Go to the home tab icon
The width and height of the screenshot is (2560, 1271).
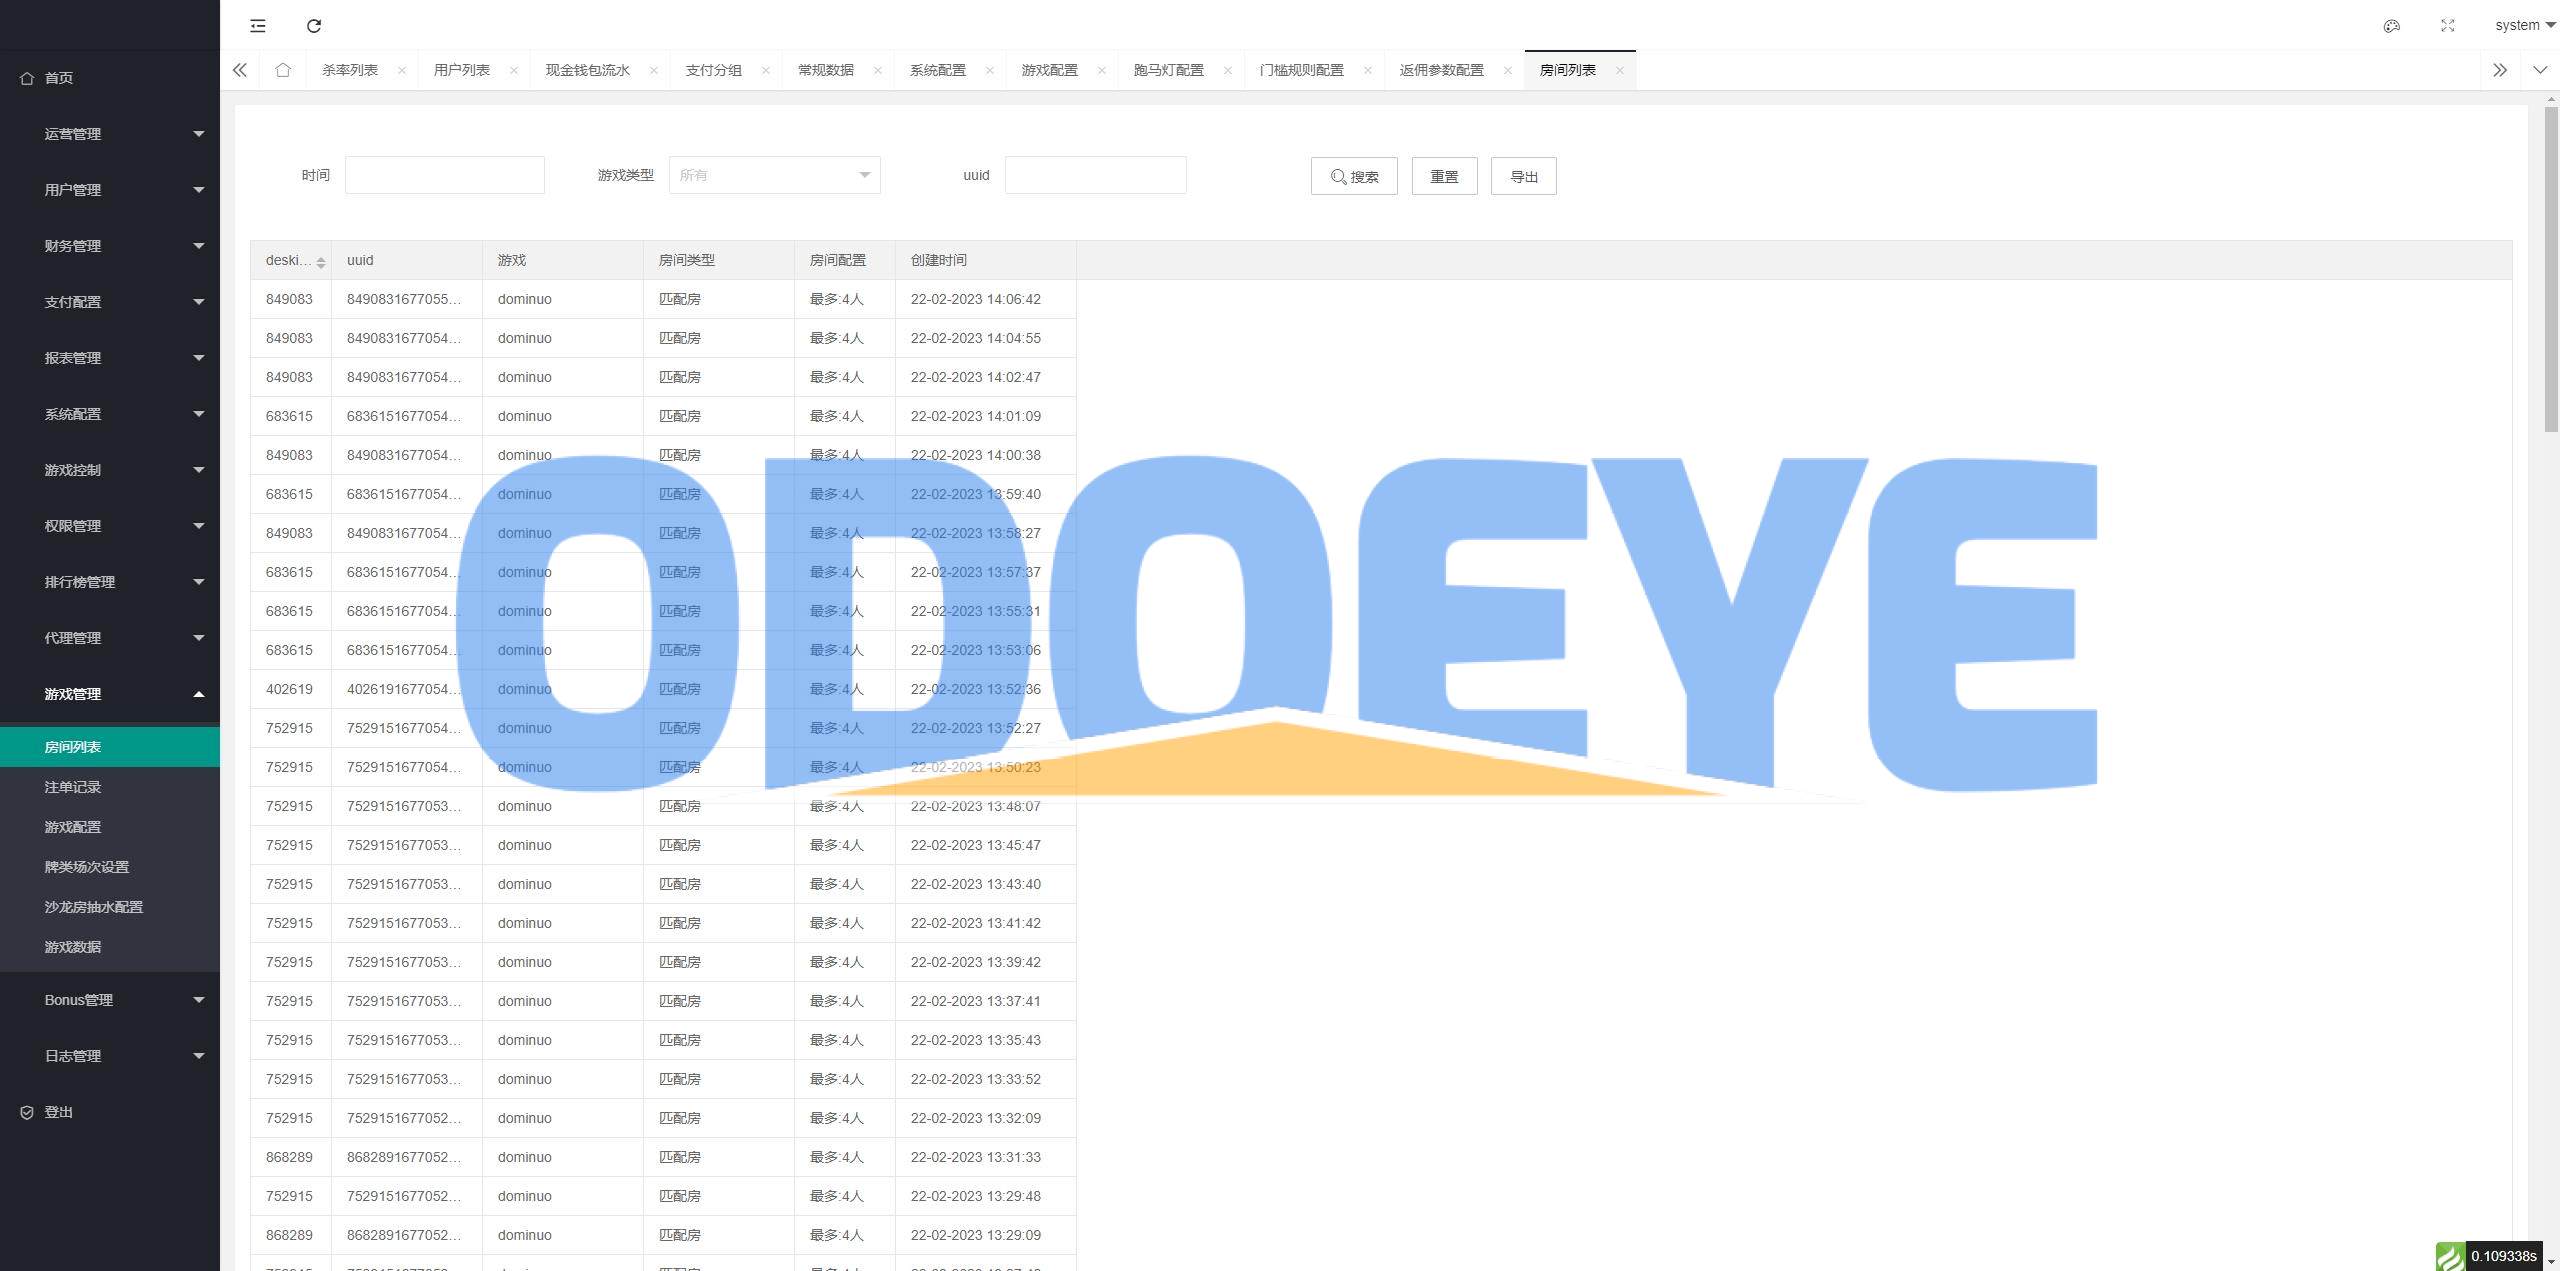coord(283,70)
